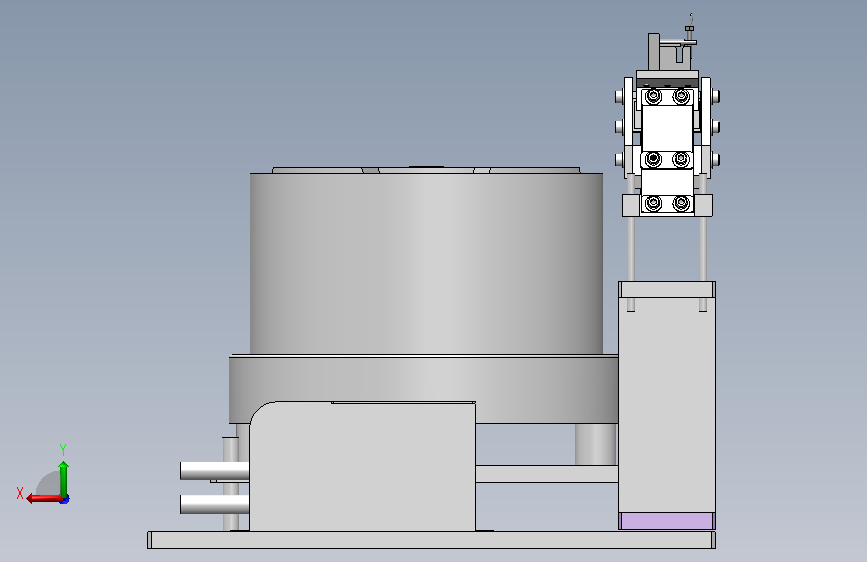Select the wide ring flange beneath the drum
The width and height of the screenshot is (867, 562).
coord(424,389)
